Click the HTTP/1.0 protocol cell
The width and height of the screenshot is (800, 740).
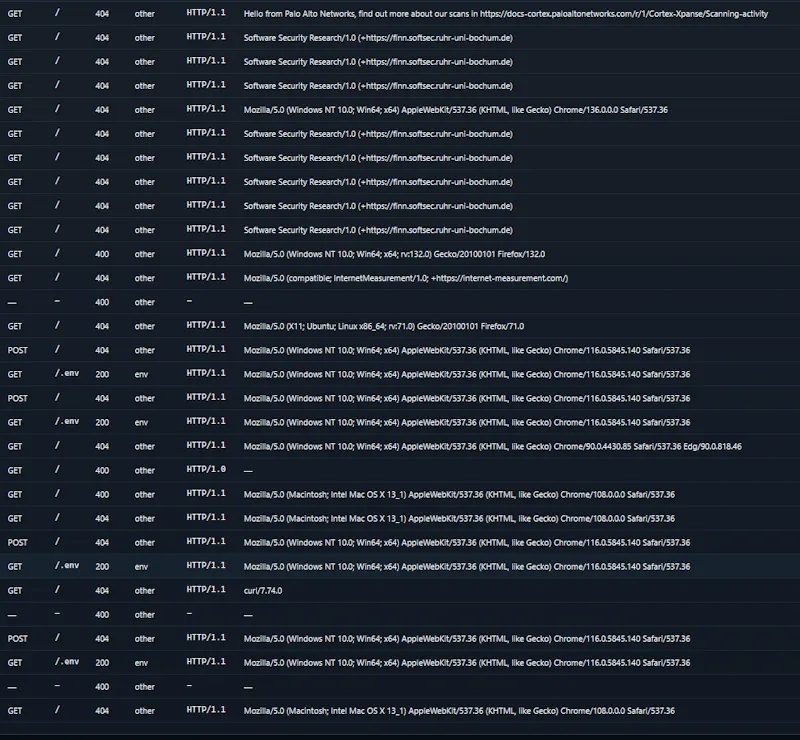click(x=206, y=470)
